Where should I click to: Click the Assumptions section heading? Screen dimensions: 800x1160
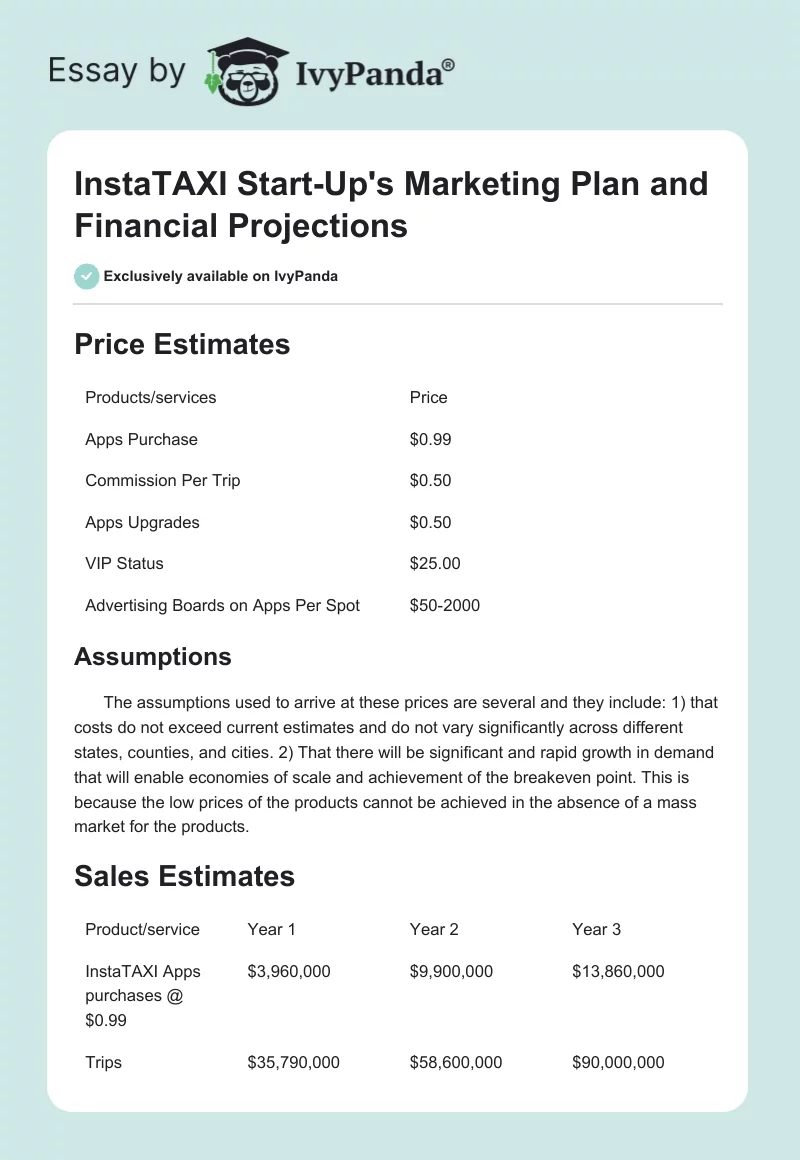[153, 656]
